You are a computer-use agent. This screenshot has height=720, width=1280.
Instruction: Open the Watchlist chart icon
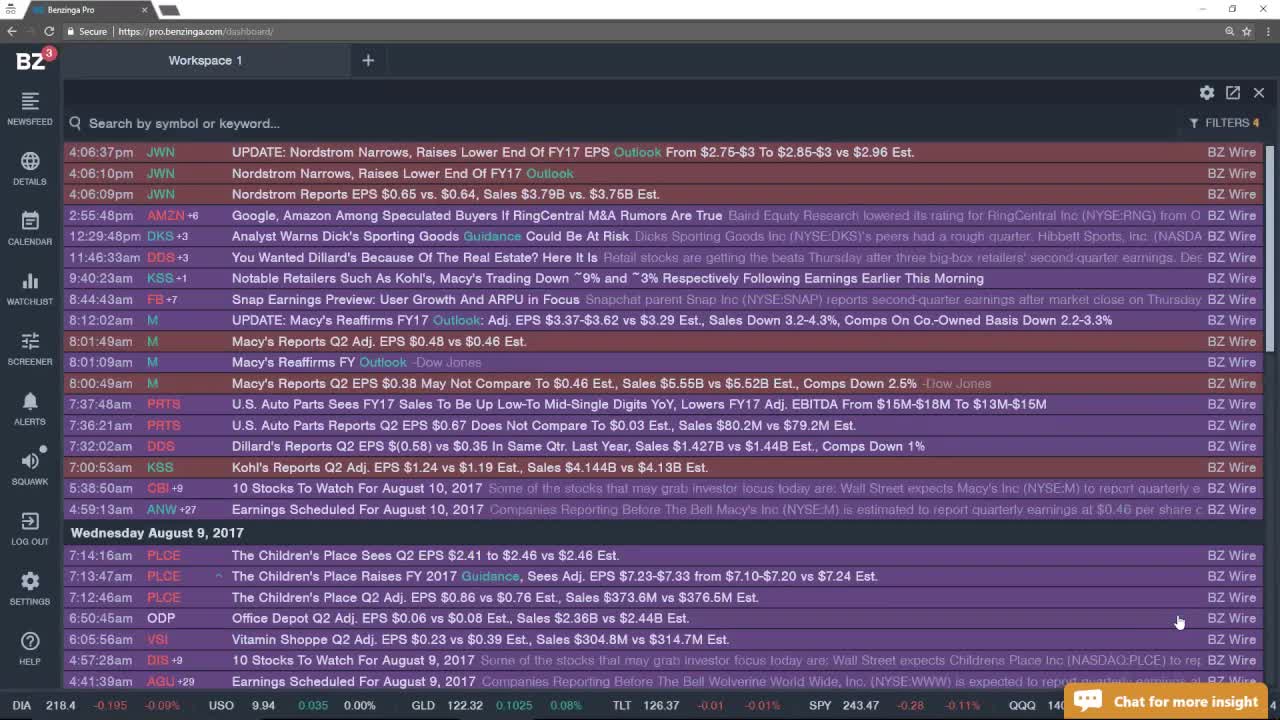tap(30, 288)
